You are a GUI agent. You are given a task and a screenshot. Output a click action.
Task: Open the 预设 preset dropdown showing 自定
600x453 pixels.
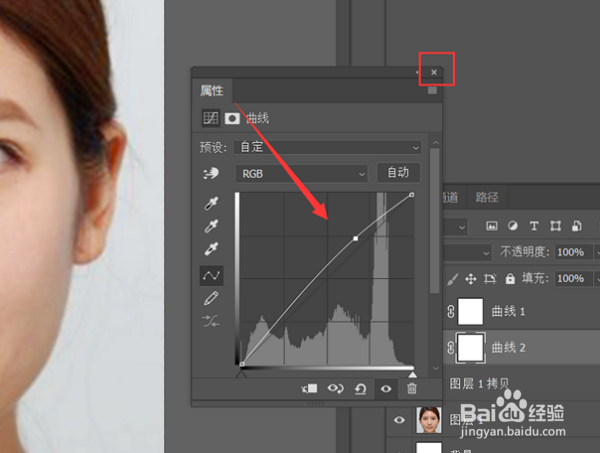pos(328,147)
